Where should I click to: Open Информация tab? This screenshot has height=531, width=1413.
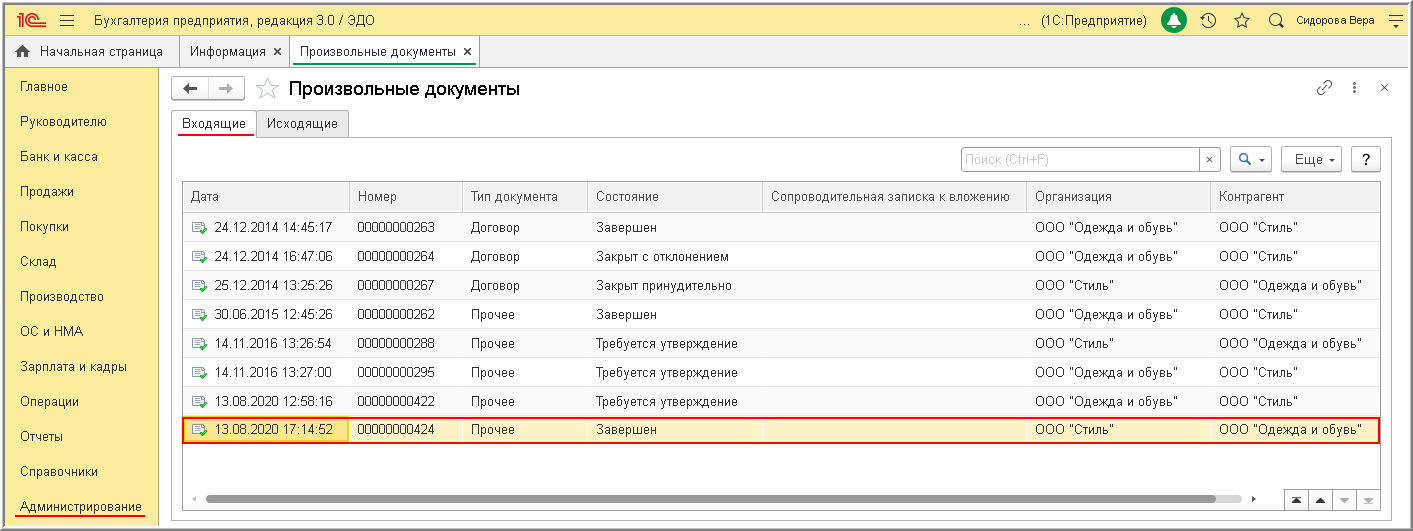[x=228, y=51]
